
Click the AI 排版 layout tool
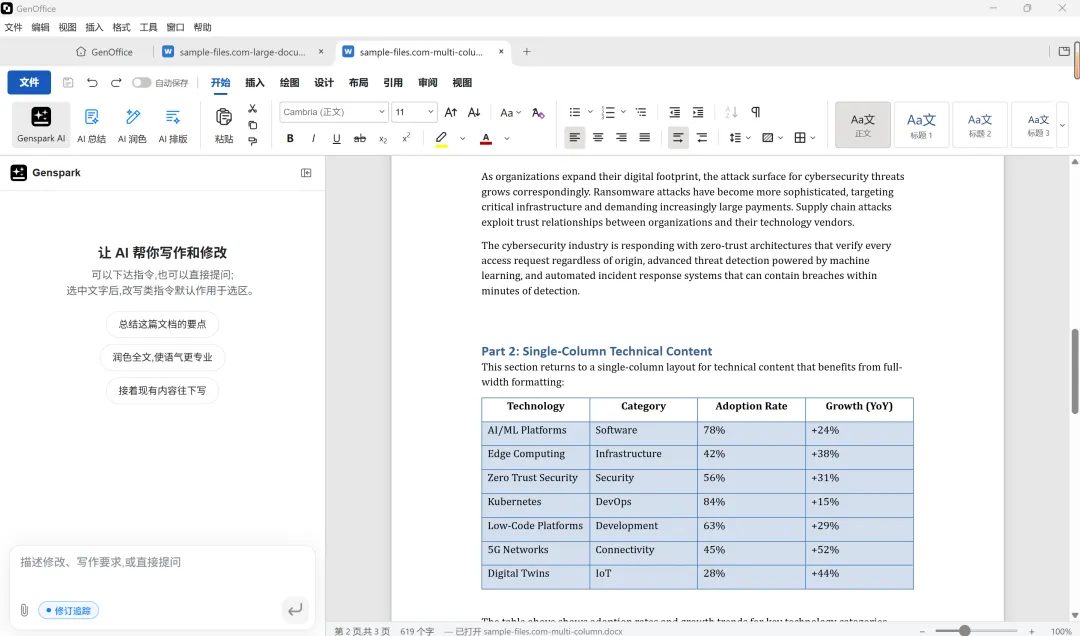[173, 125]
